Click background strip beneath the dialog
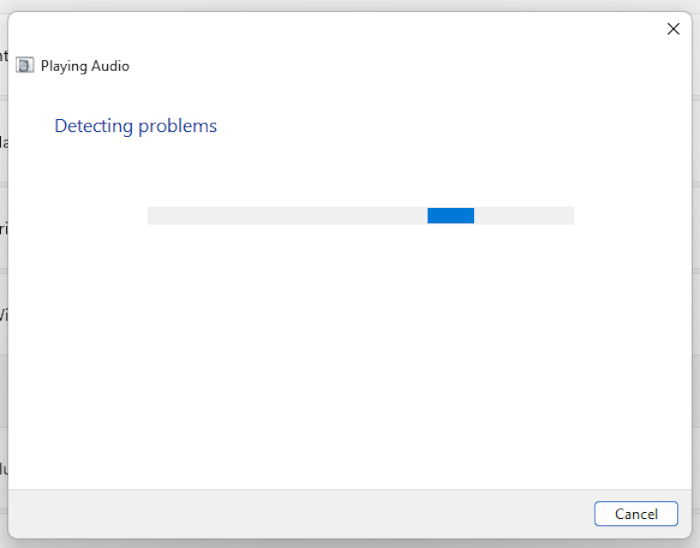This screenshot has width=700, height=548. pyautogui.click(x=350, y=544)
